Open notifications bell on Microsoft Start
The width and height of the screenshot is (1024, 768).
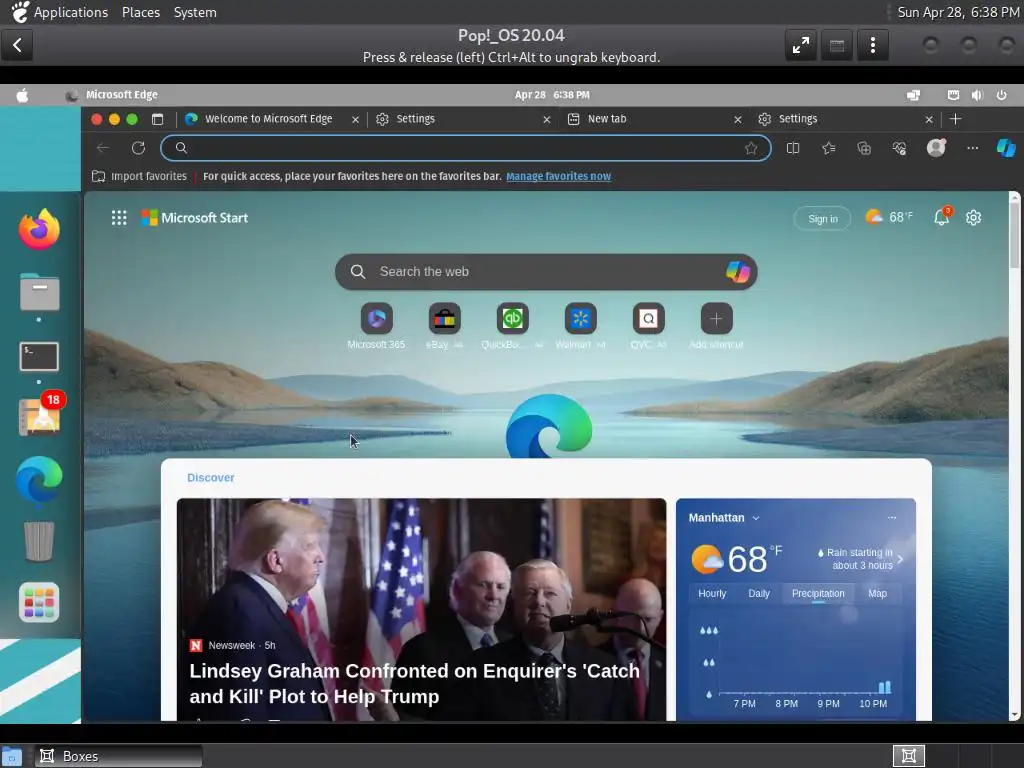[x=942, y=217]
